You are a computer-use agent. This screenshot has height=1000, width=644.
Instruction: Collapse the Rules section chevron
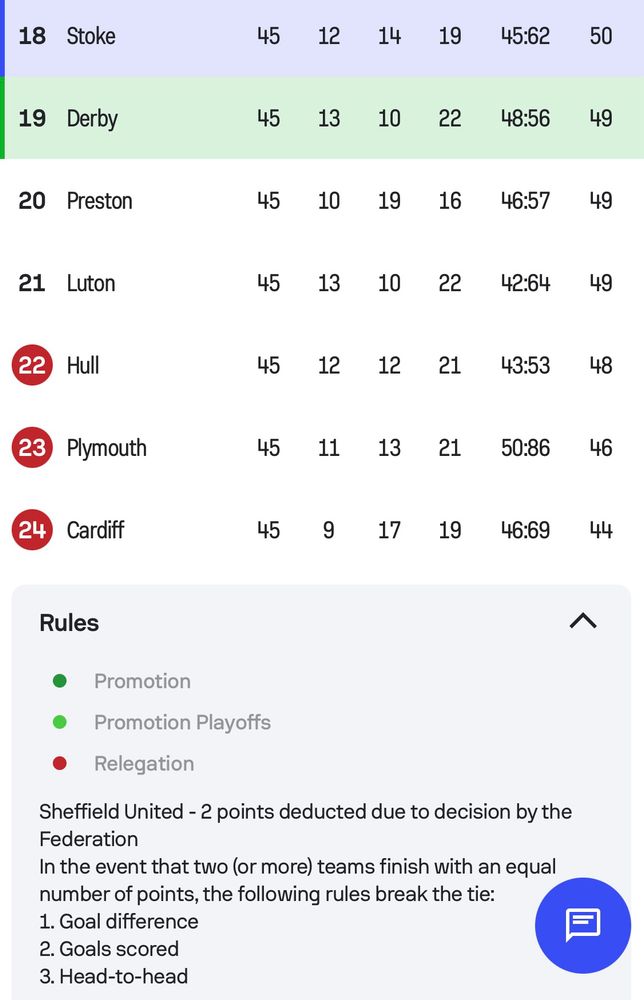(583, 621)
